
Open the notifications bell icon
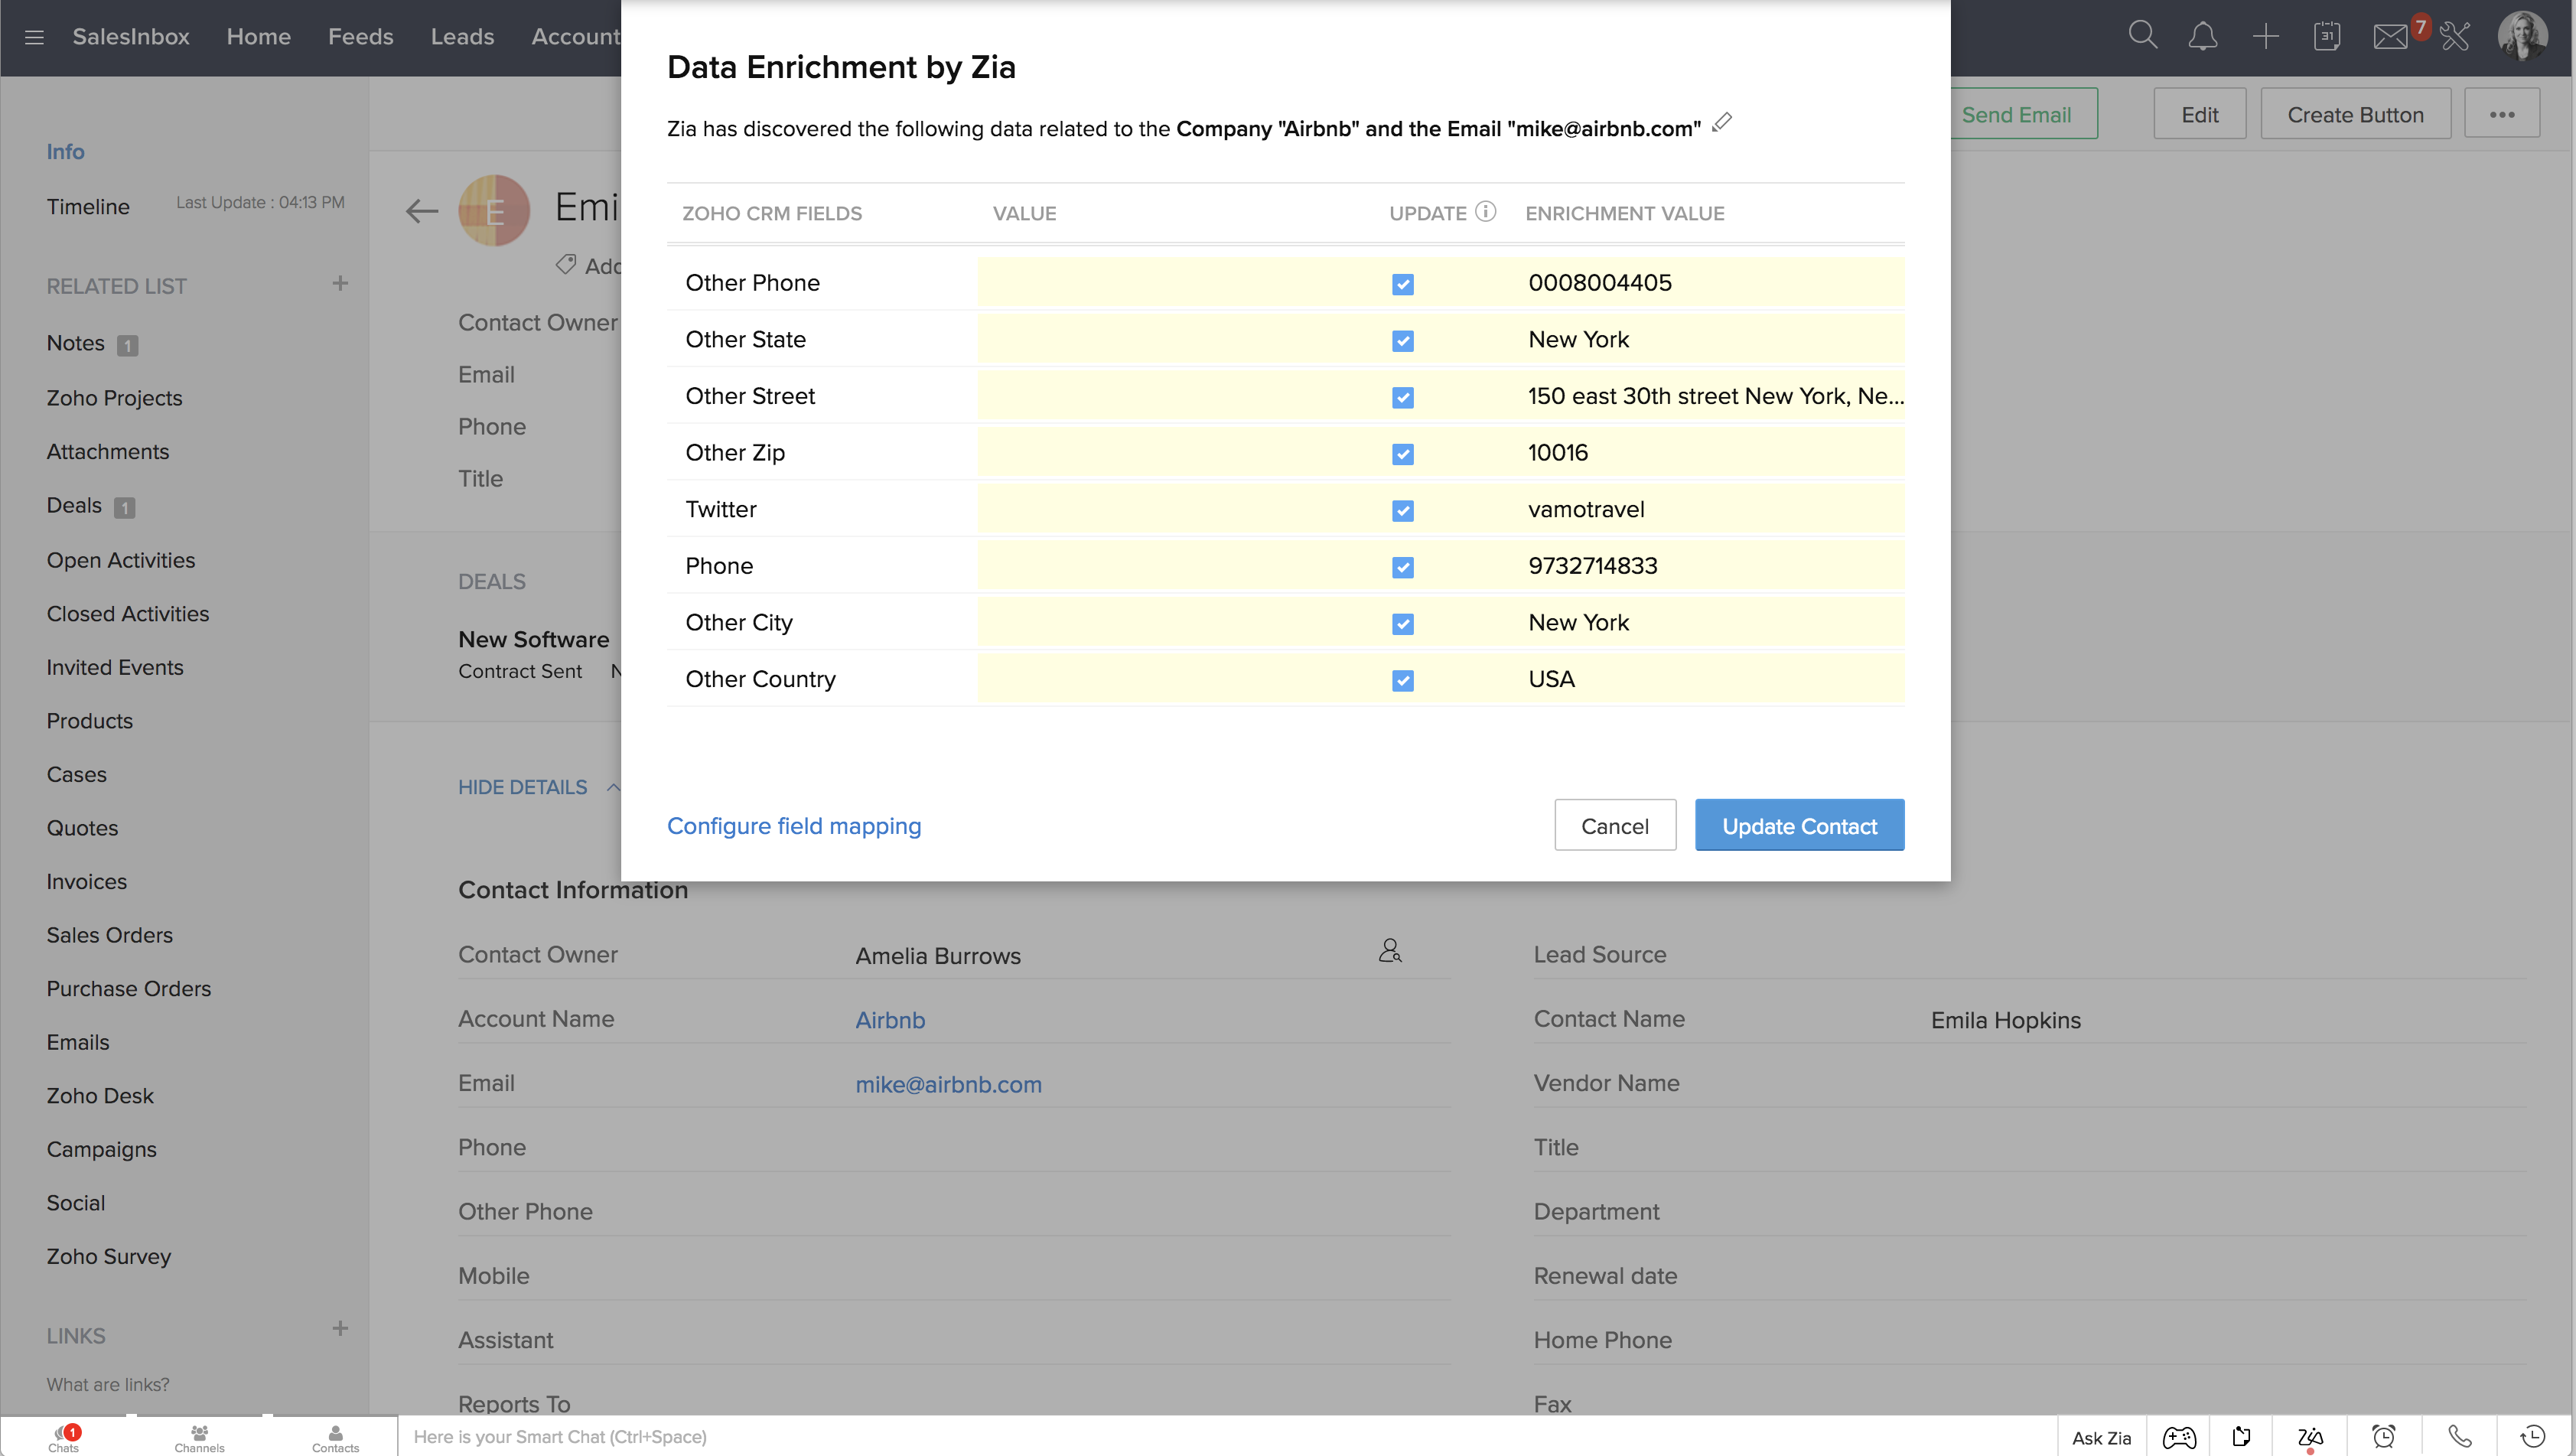click(2203, 37)
